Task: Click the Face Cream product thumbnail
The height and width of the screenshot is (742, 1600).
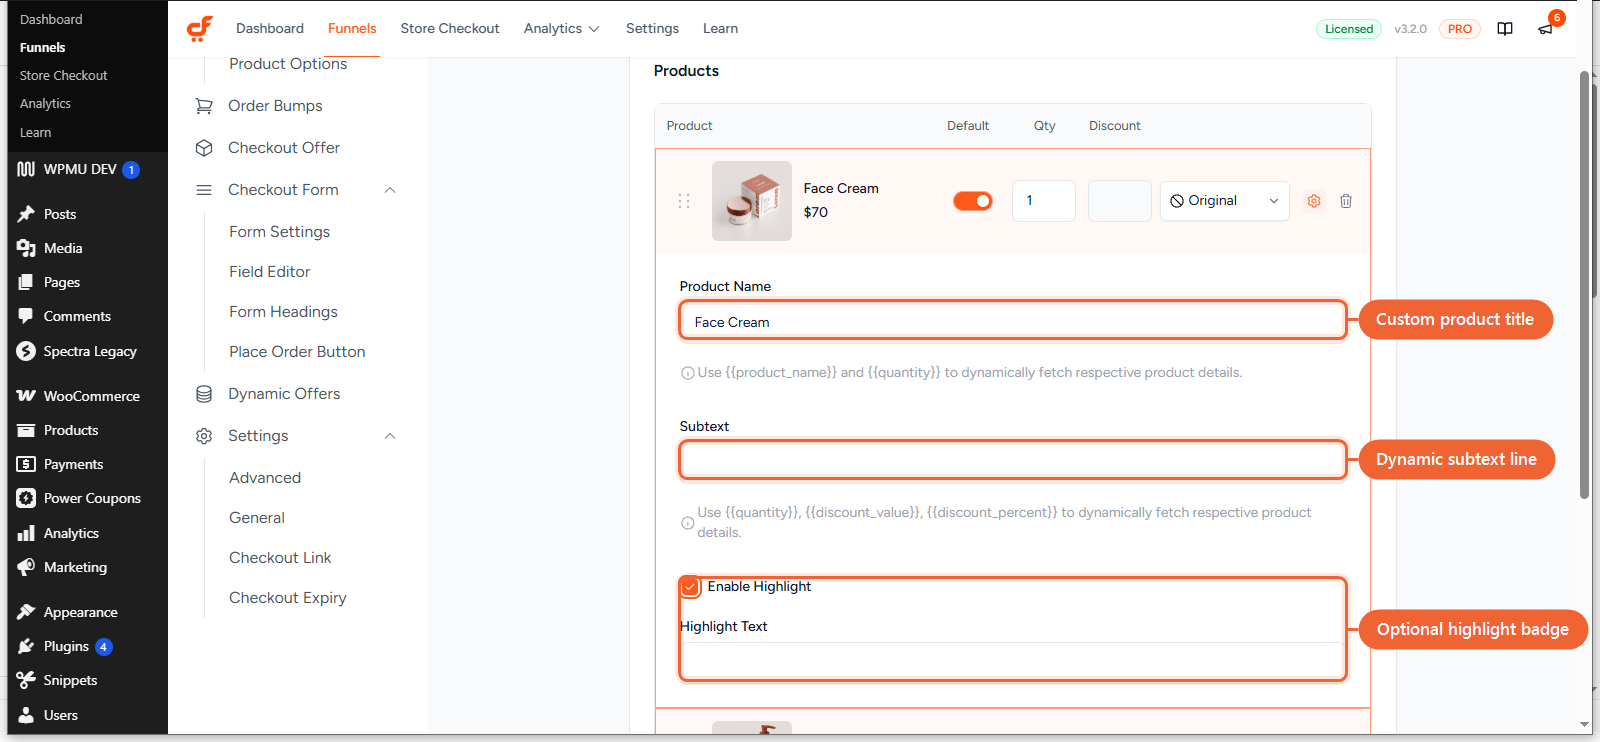Action: pos(752,201)
